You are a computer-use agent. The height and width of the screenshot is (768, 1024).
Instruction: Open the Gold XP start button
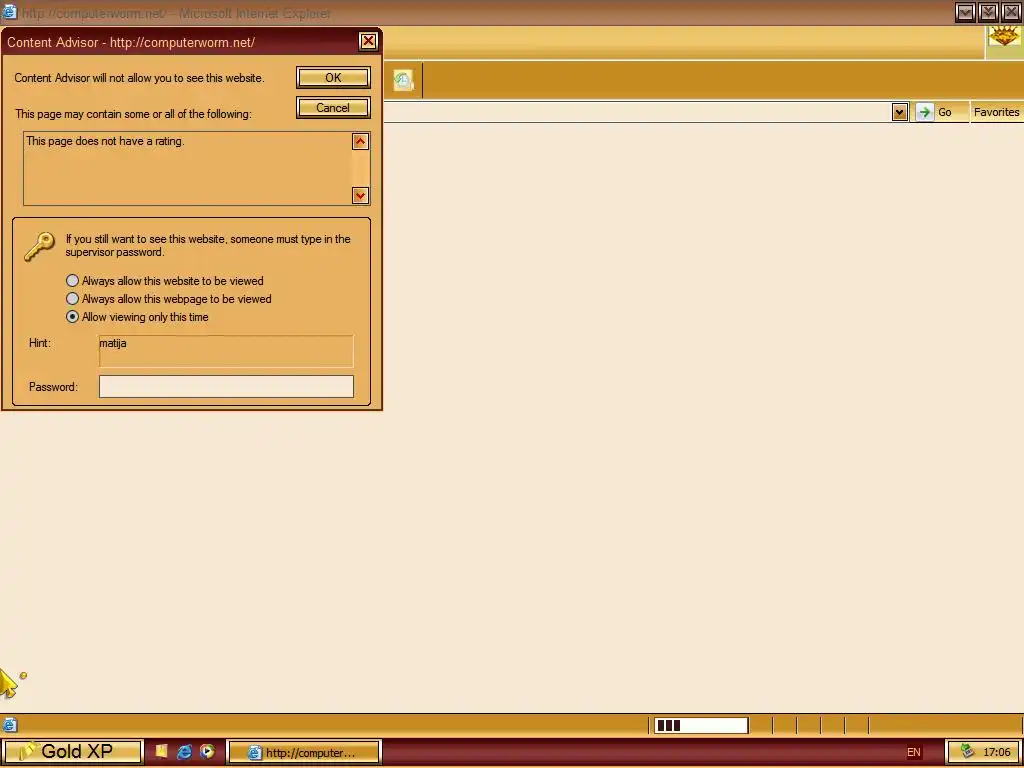[x=72, y=752]
